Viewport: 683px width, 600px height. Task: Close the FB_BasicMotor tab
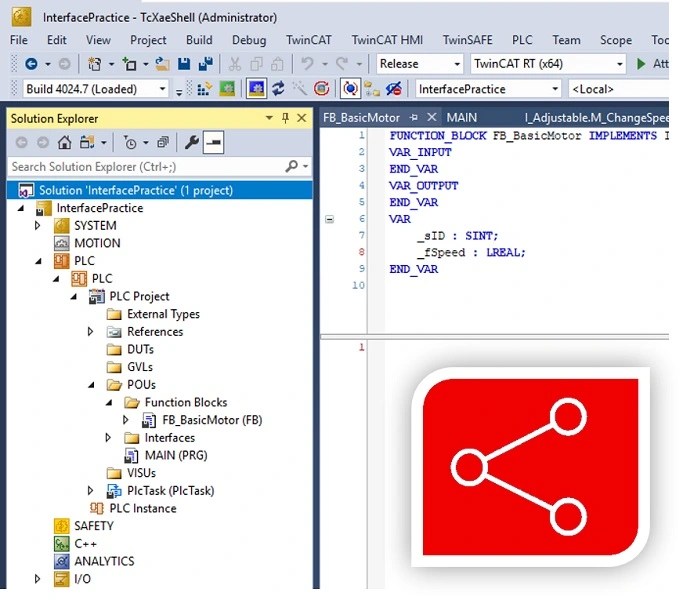432,117
